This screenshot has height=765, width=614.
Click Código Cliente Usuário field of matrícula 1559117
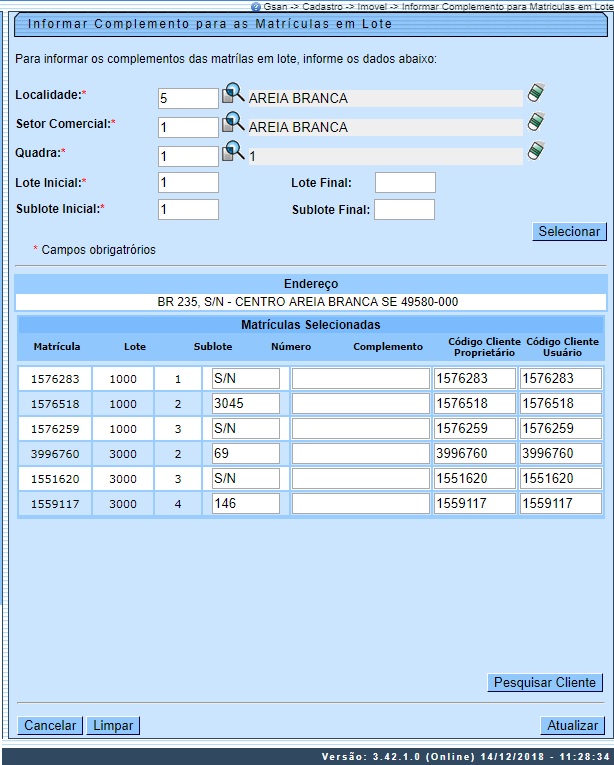[560, 503]
